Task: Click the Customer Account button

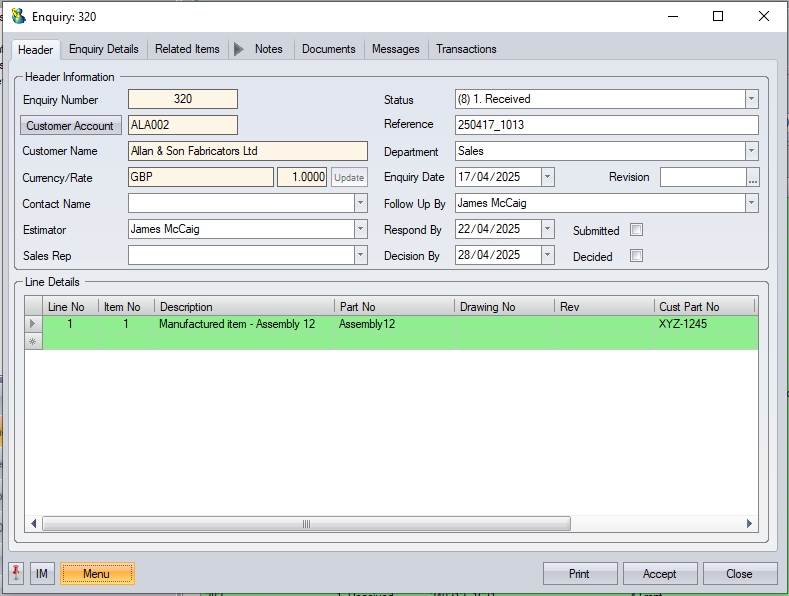Action: tap(71, 126)
